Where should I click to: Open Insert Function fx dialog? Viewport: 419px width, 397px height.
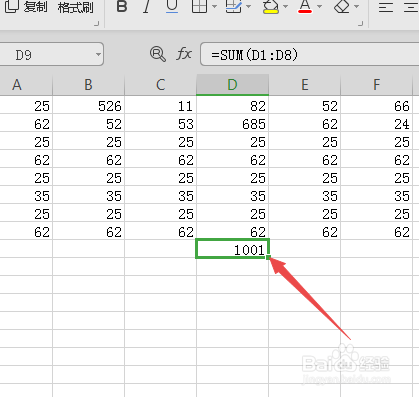point(184,54)
